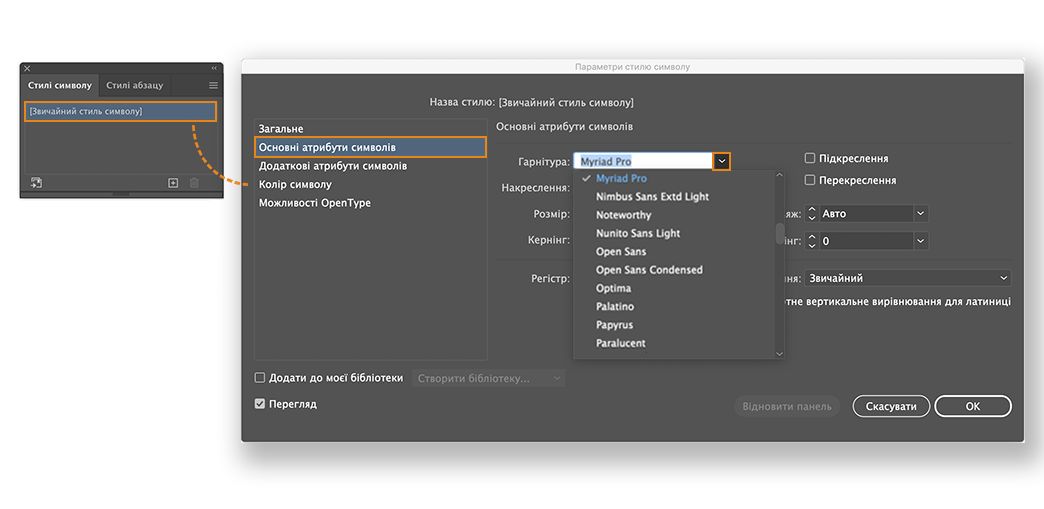Expand the Звичайний dropdown
The height and width of the screenshot is (509, 1044).
(1003, 278)
